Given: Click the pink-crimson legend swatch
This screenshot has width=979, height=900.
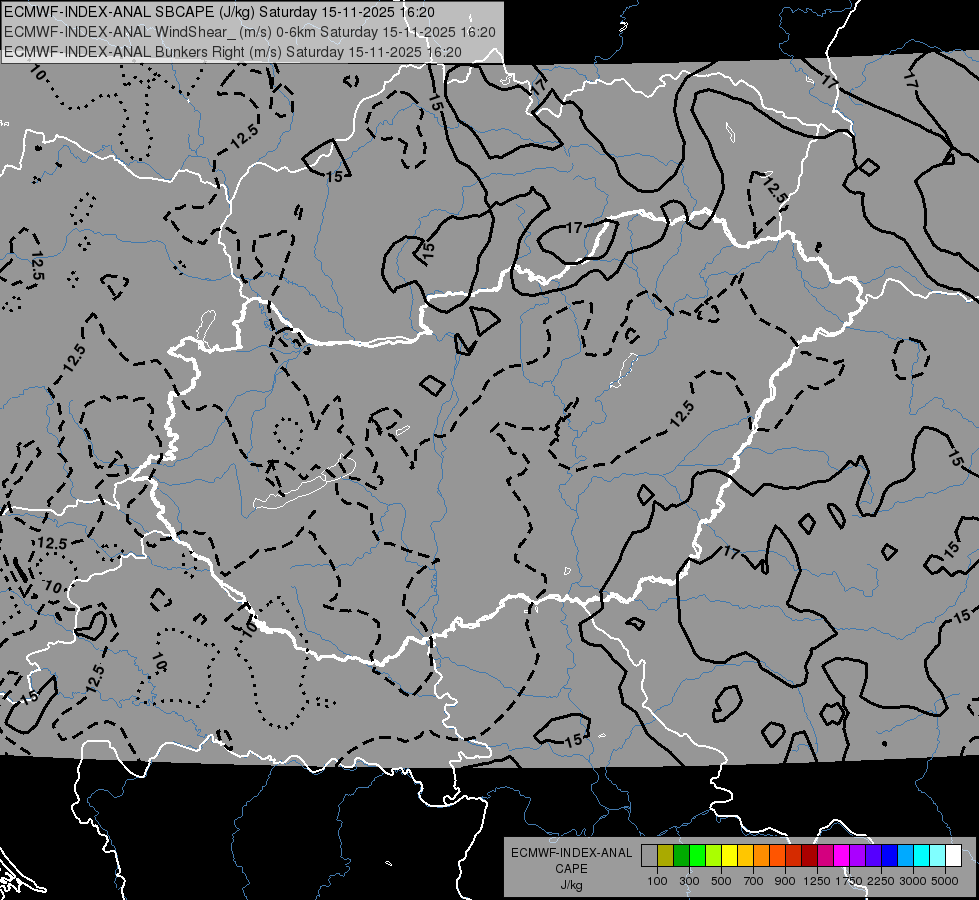Looking at the screenshot, I should [825, 855].
